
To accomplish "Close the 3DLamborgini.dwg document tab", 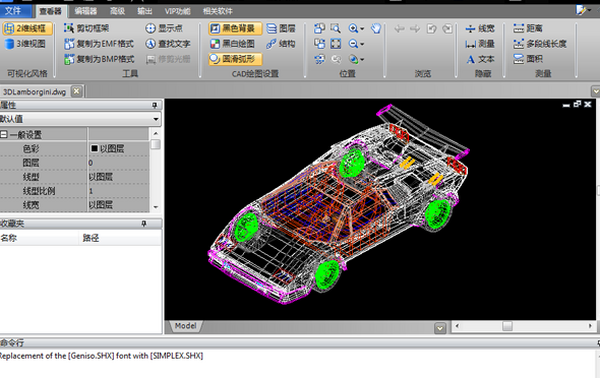I will pos(77,91).
